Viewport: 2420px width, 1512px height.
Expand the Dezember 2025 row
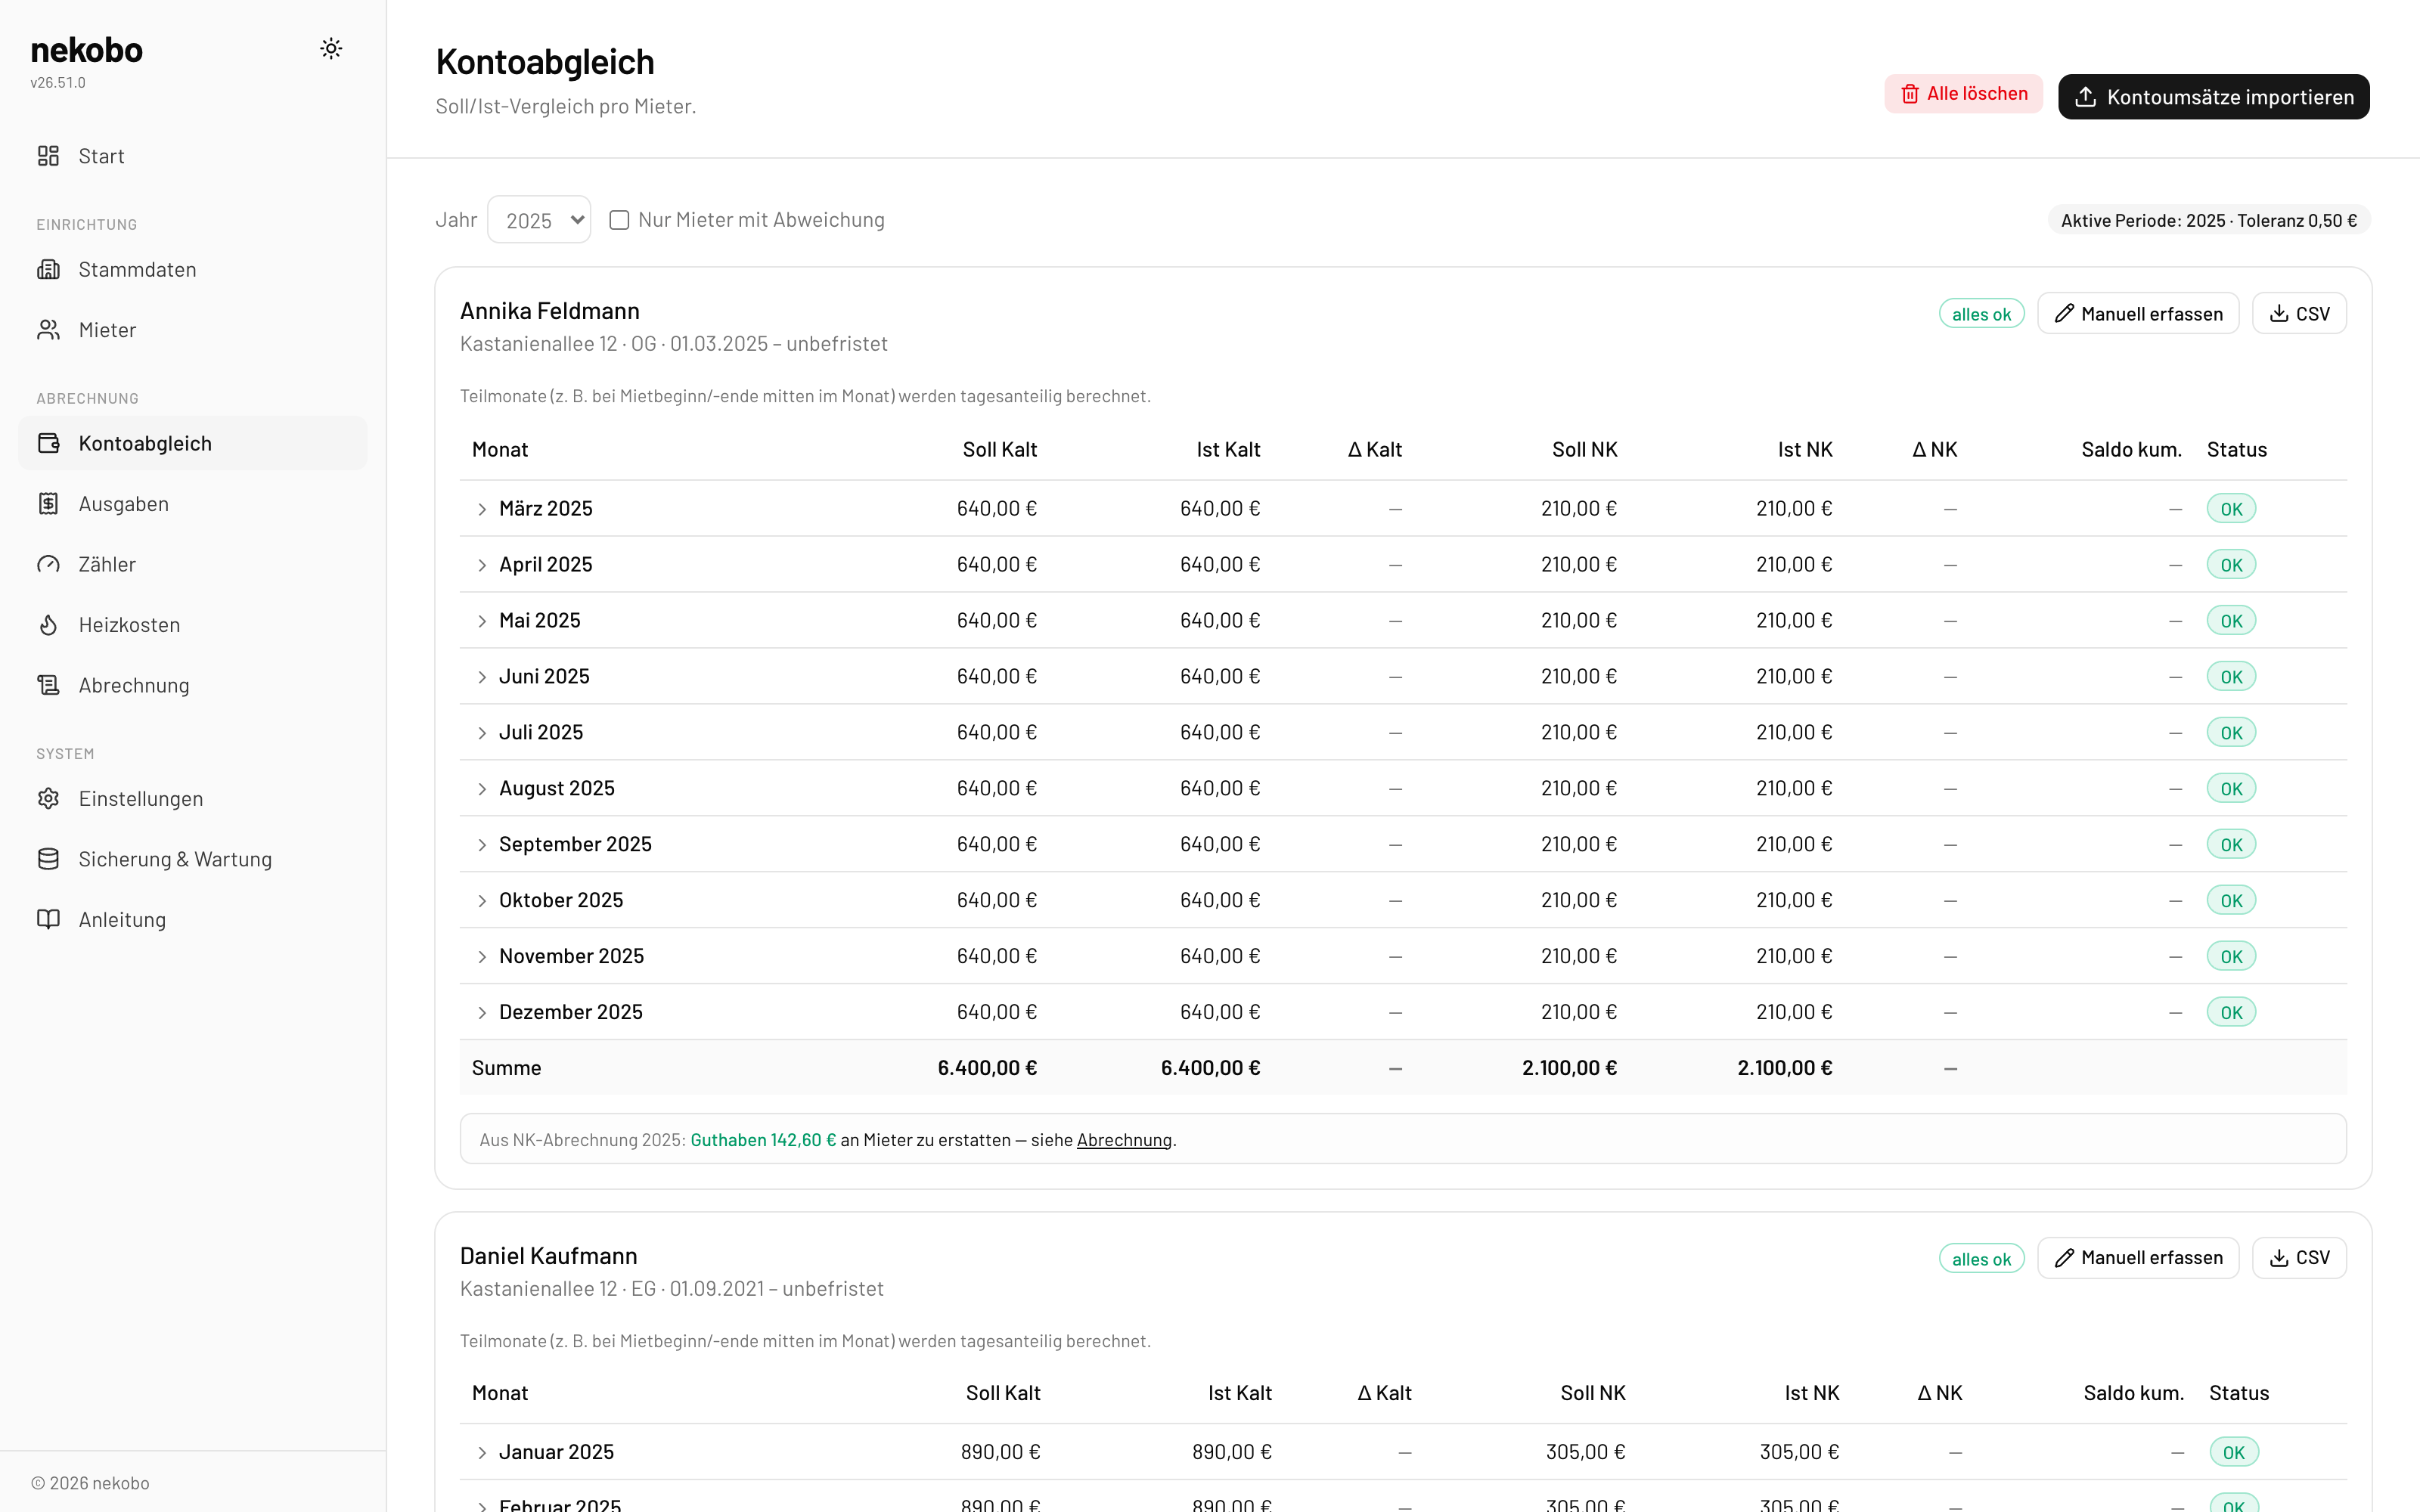(482, 1013)
